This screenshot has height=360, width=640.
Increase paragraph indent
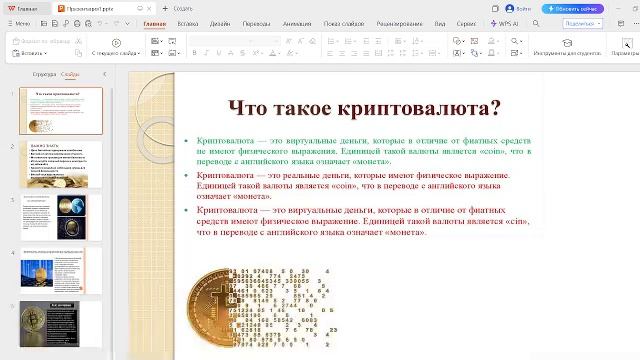pos(378,41)
